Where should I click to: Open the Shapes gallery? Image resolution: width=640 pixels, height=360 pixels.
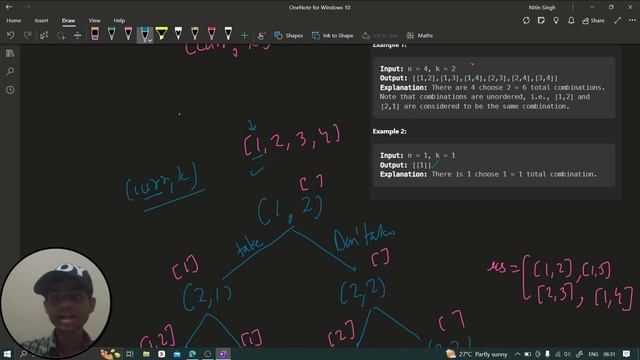pyautogui.click(x=289, y=36)
